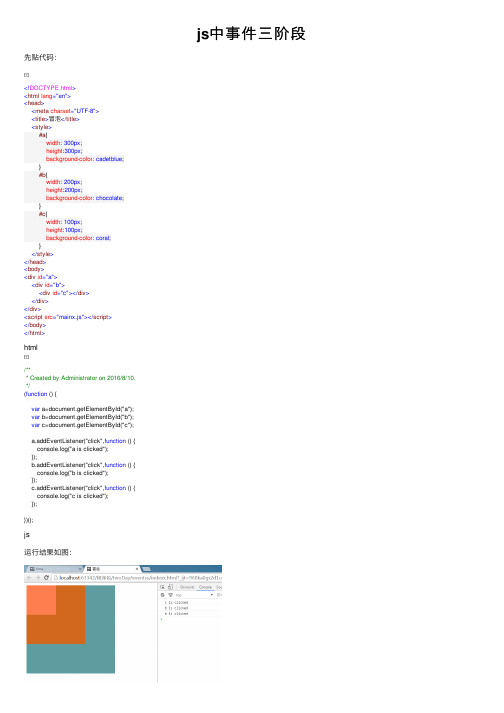
Task: Click the browser forward arrow in the embedded screenshot
Action: (x=38, y=577)
